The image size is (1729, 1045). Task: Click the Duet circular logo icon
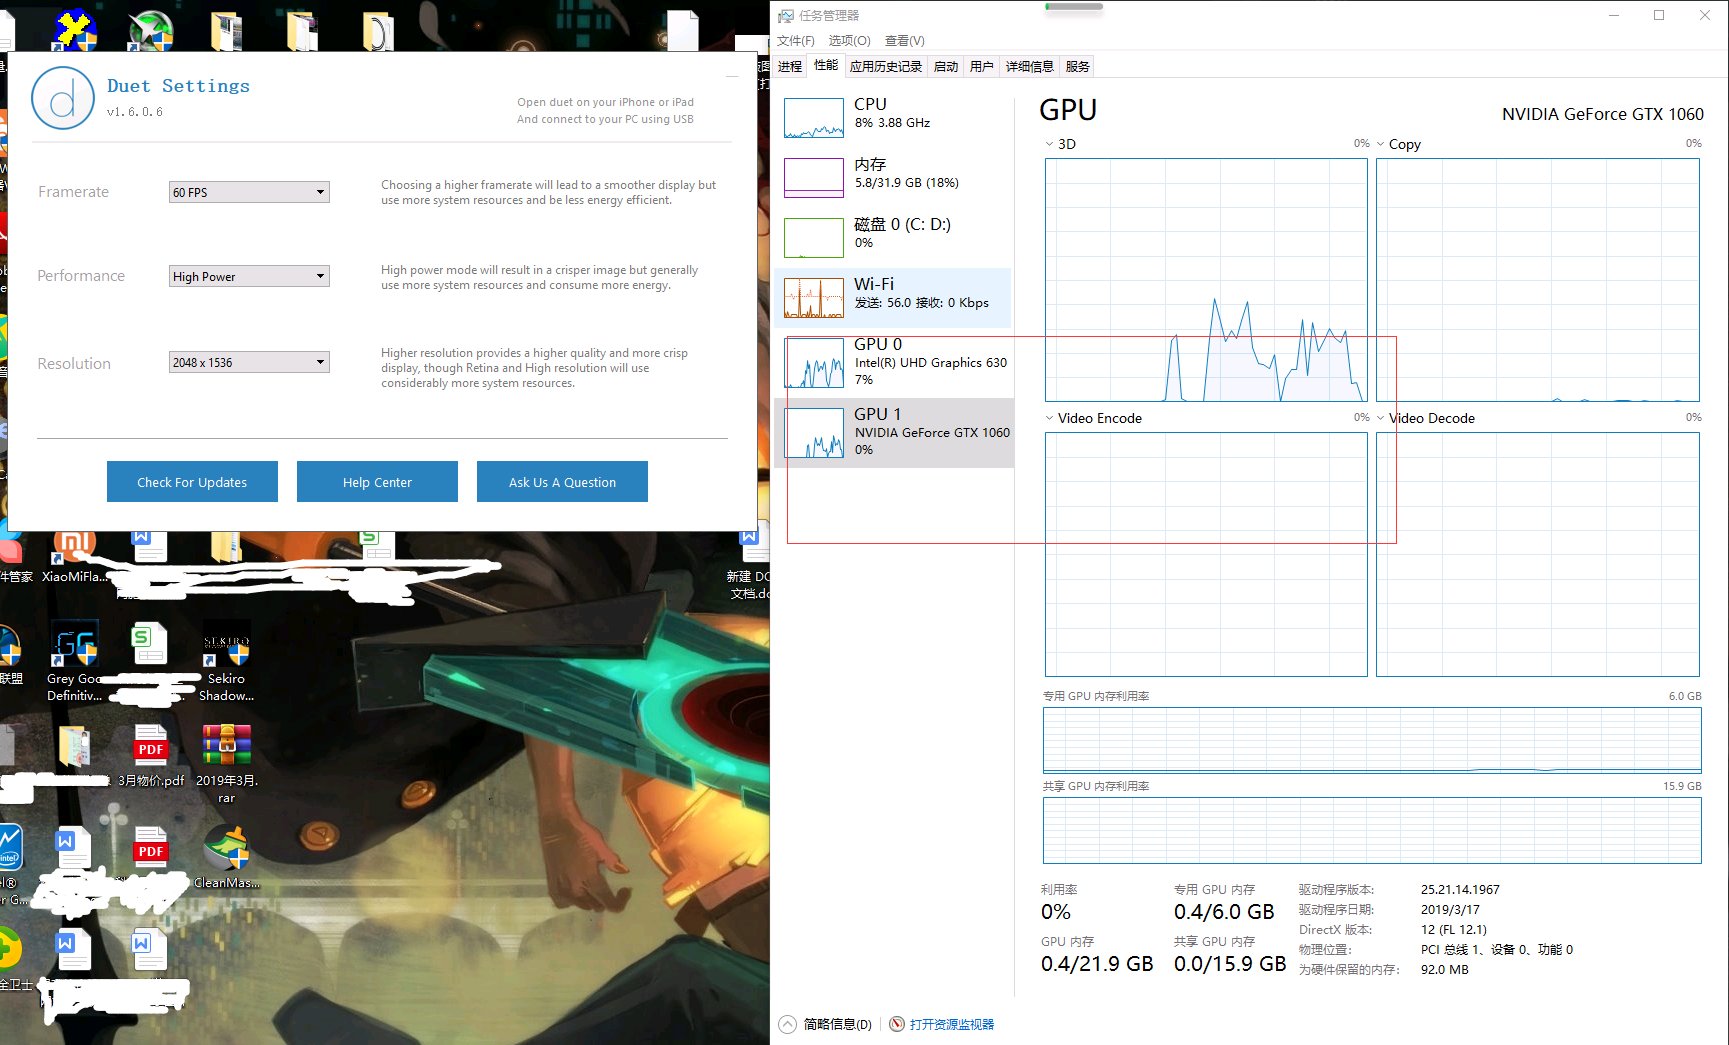[x=63, y=99]
